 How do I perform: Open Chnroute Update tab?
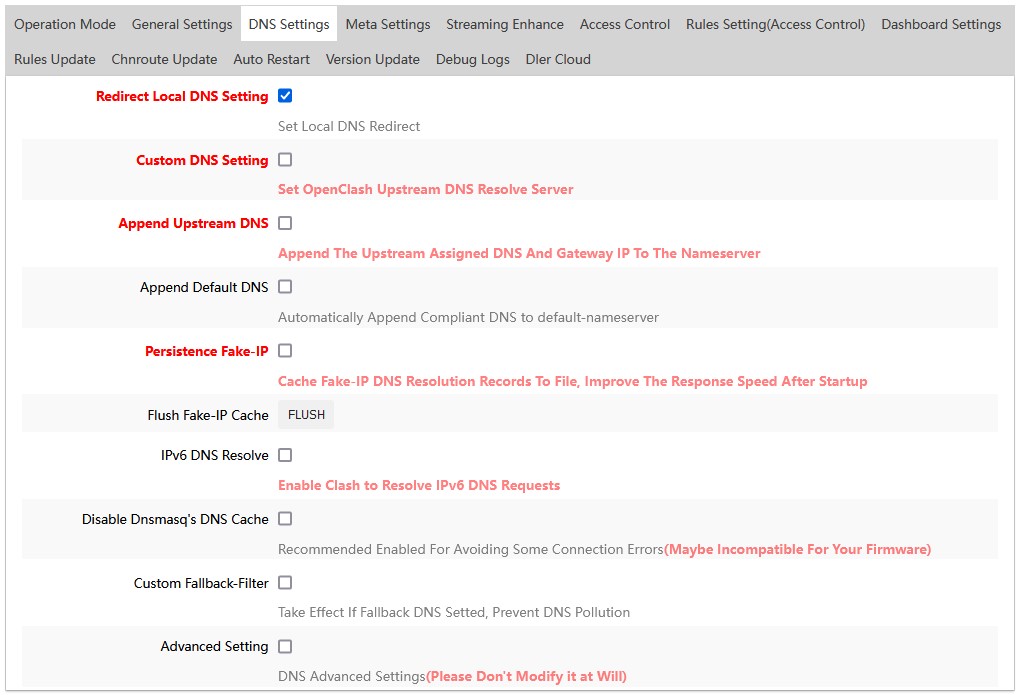[164, 59]
